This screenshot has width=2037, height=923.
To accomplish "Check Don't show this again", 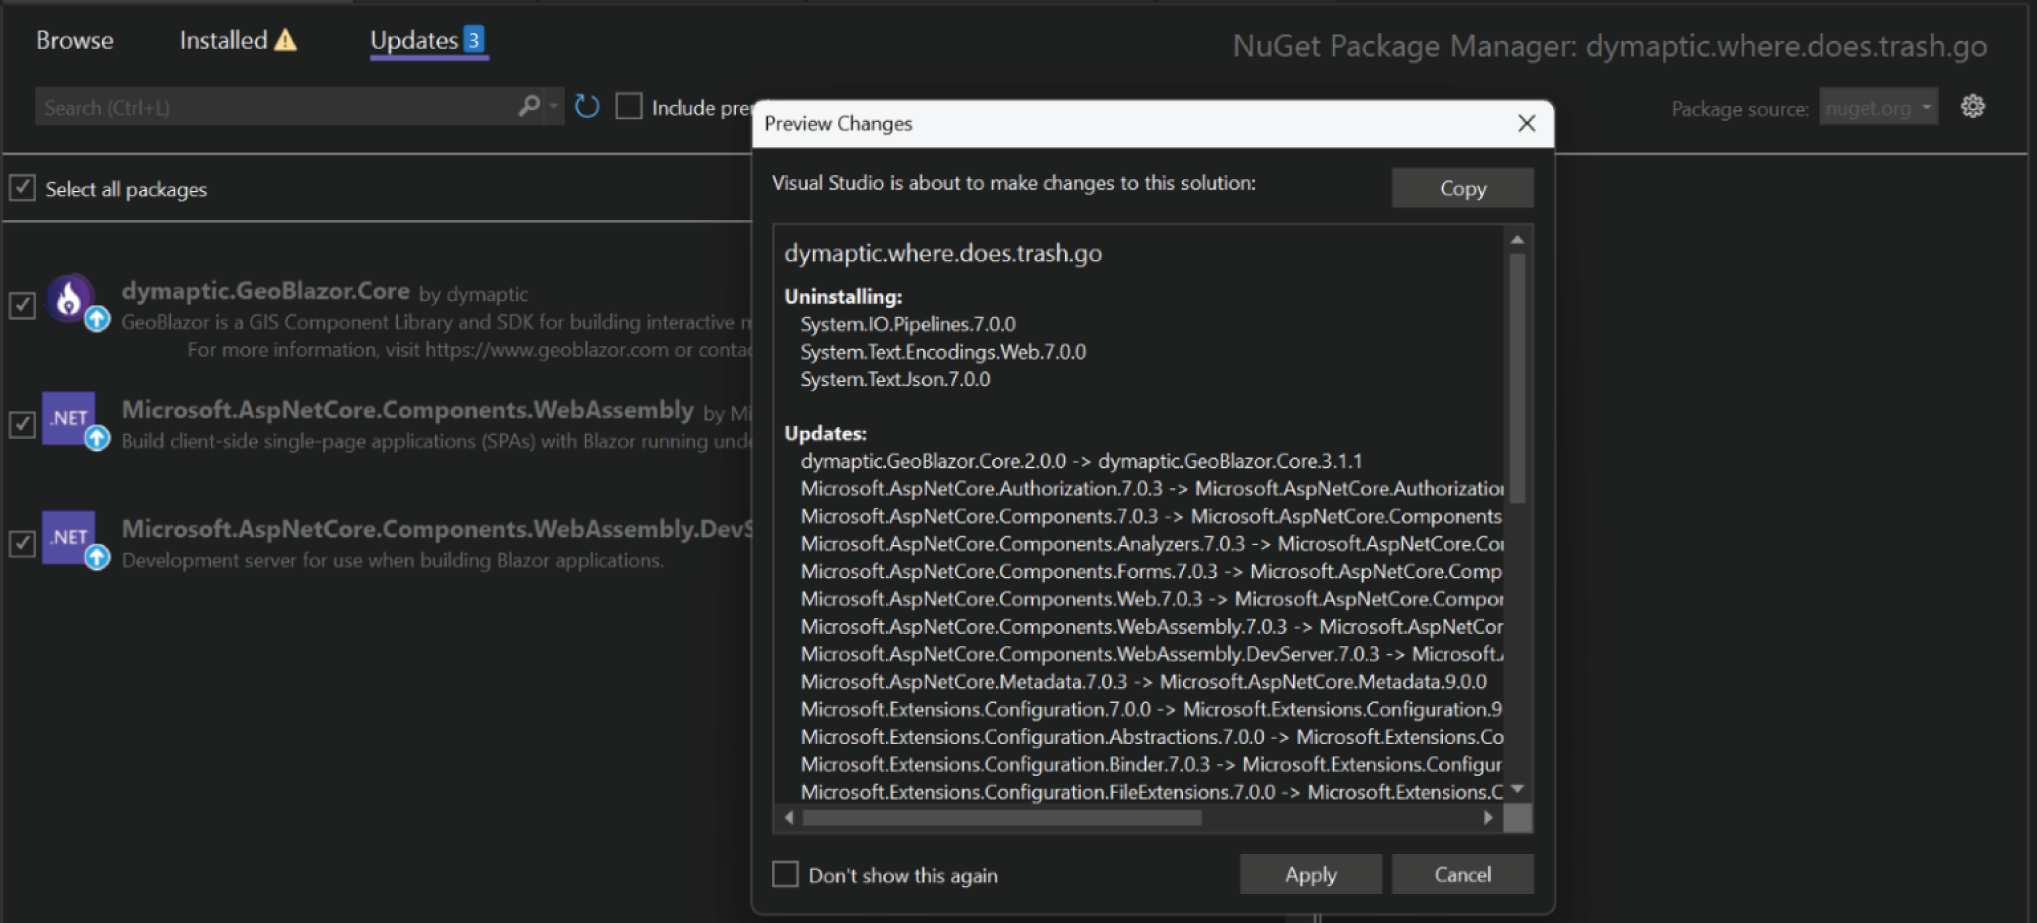I will pos(783,874).
